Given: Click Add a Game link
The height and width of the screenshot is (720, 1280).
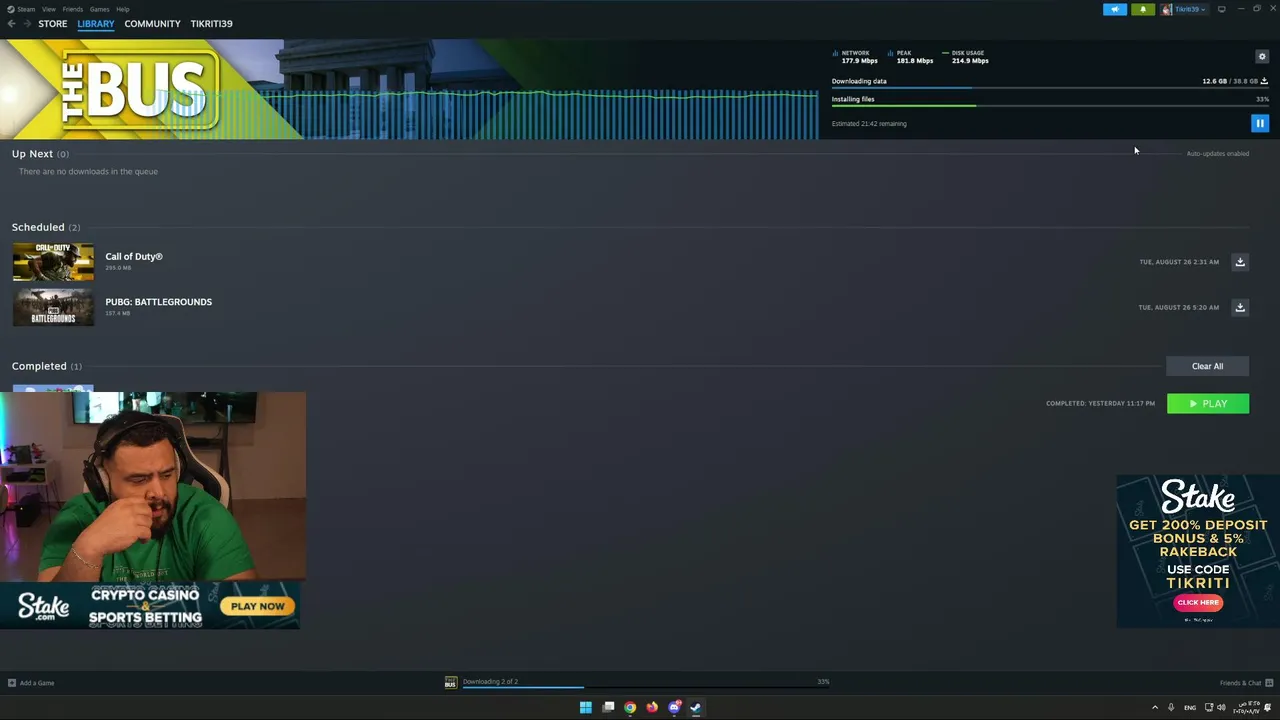Looking at the screenshot, I should coord(30,683).
